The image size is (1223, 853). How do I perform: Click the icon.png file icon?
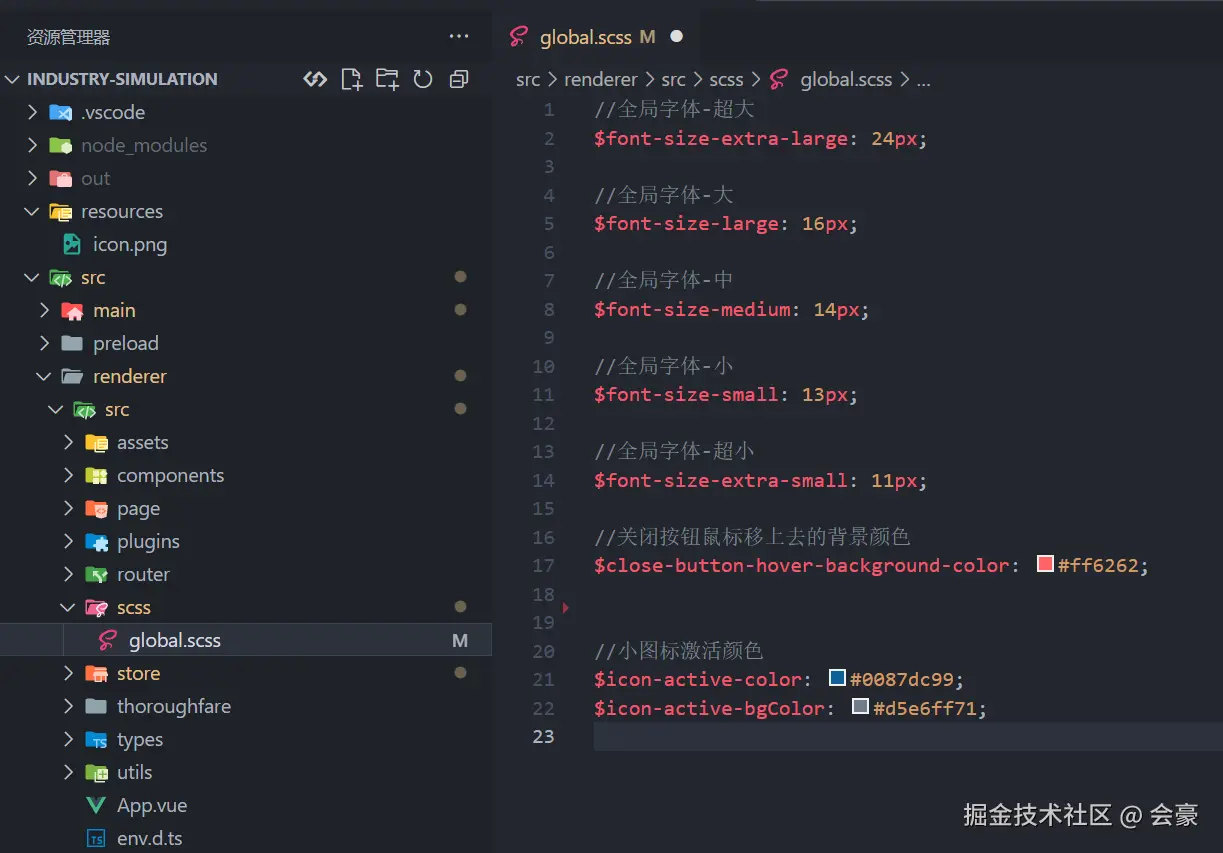[x=72, y=244]
